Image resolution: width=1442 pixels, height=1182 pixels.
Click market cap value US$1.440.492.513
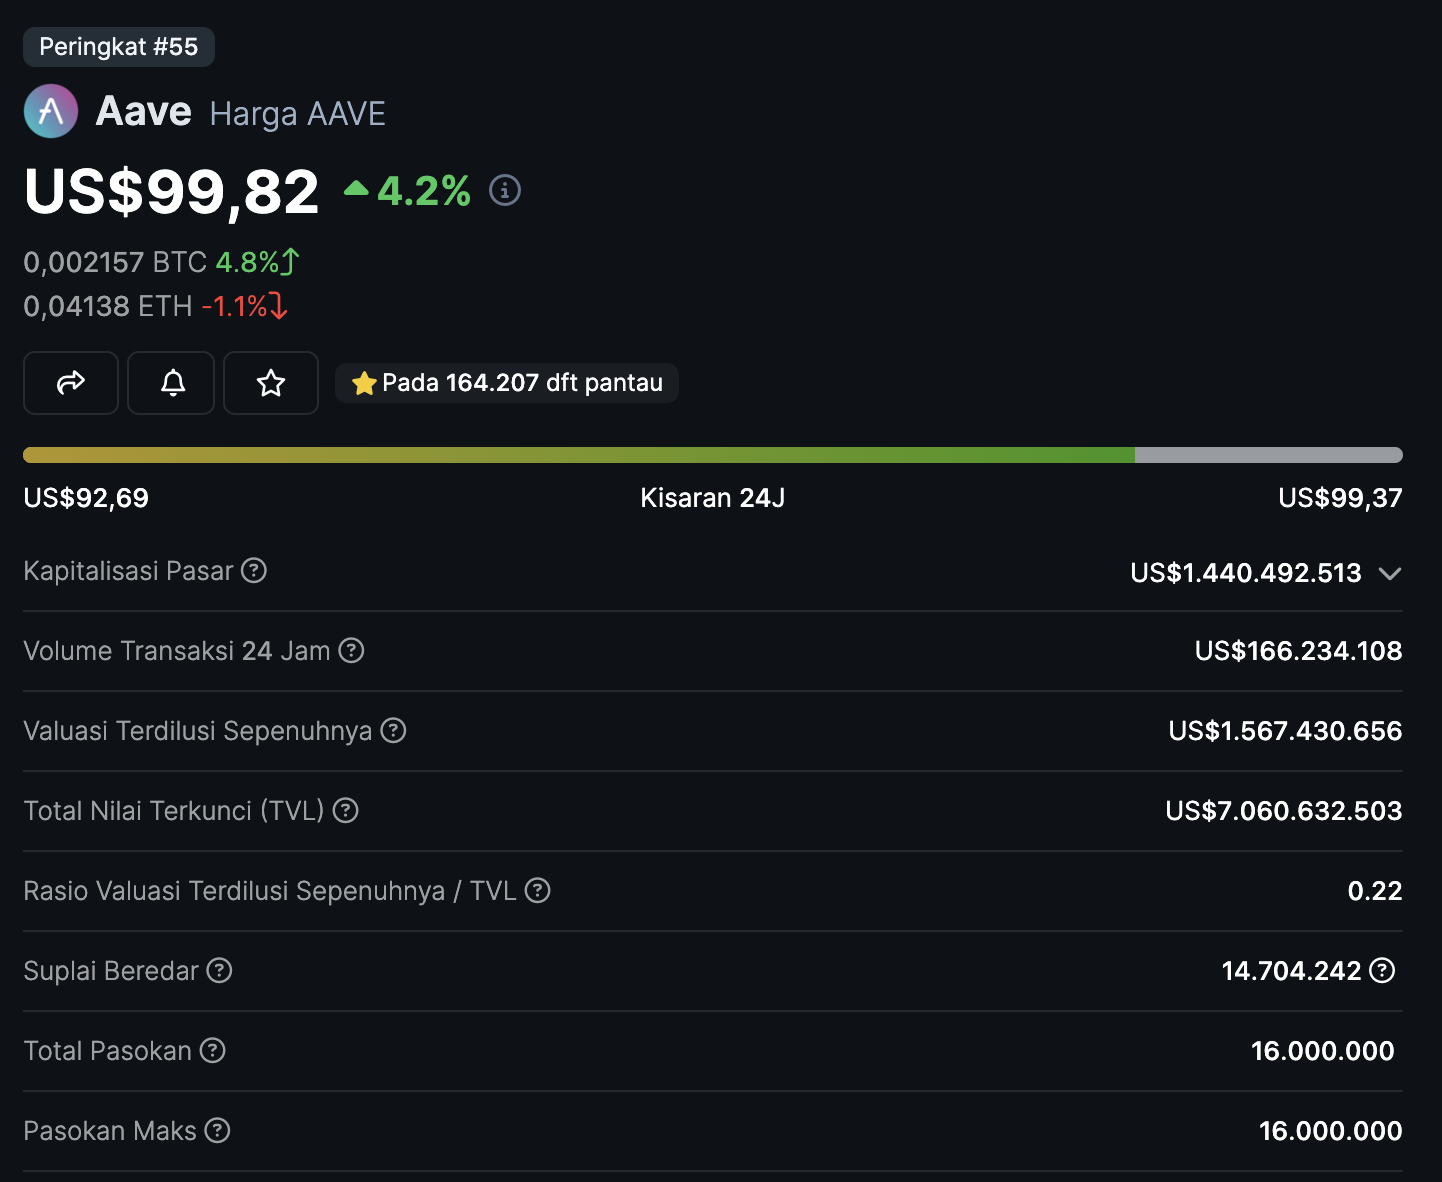tap(1246, 573)
